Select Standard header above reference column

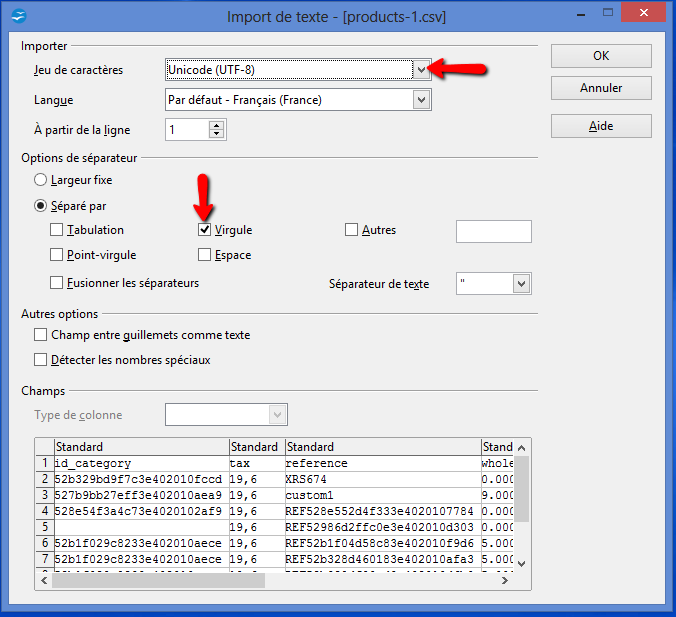point(383,447)
